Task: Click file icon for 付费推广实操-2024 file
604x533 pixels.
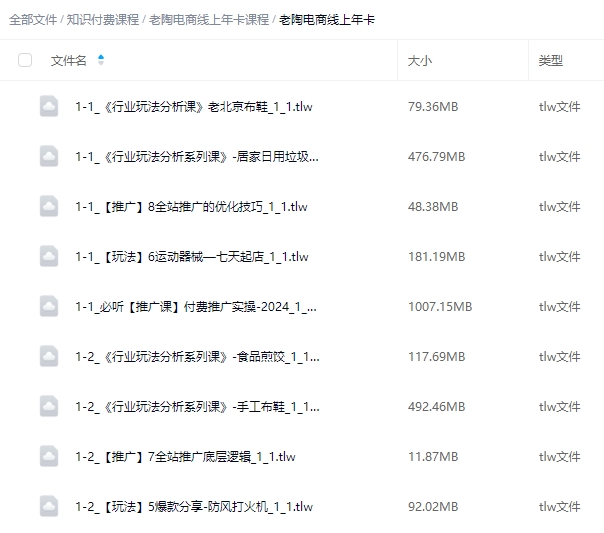Action: [x=49, y=307]
